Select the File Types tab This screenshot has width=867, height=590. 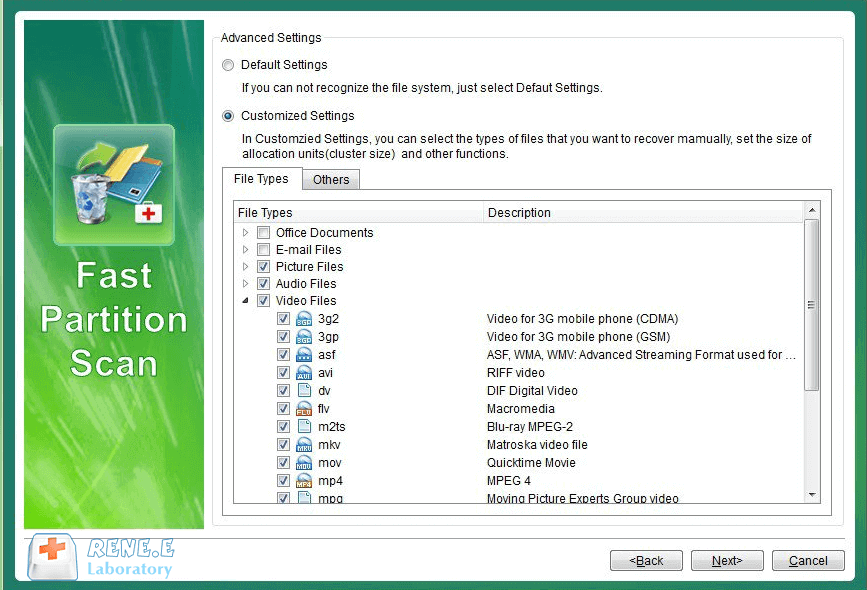[x=261, y=179]
